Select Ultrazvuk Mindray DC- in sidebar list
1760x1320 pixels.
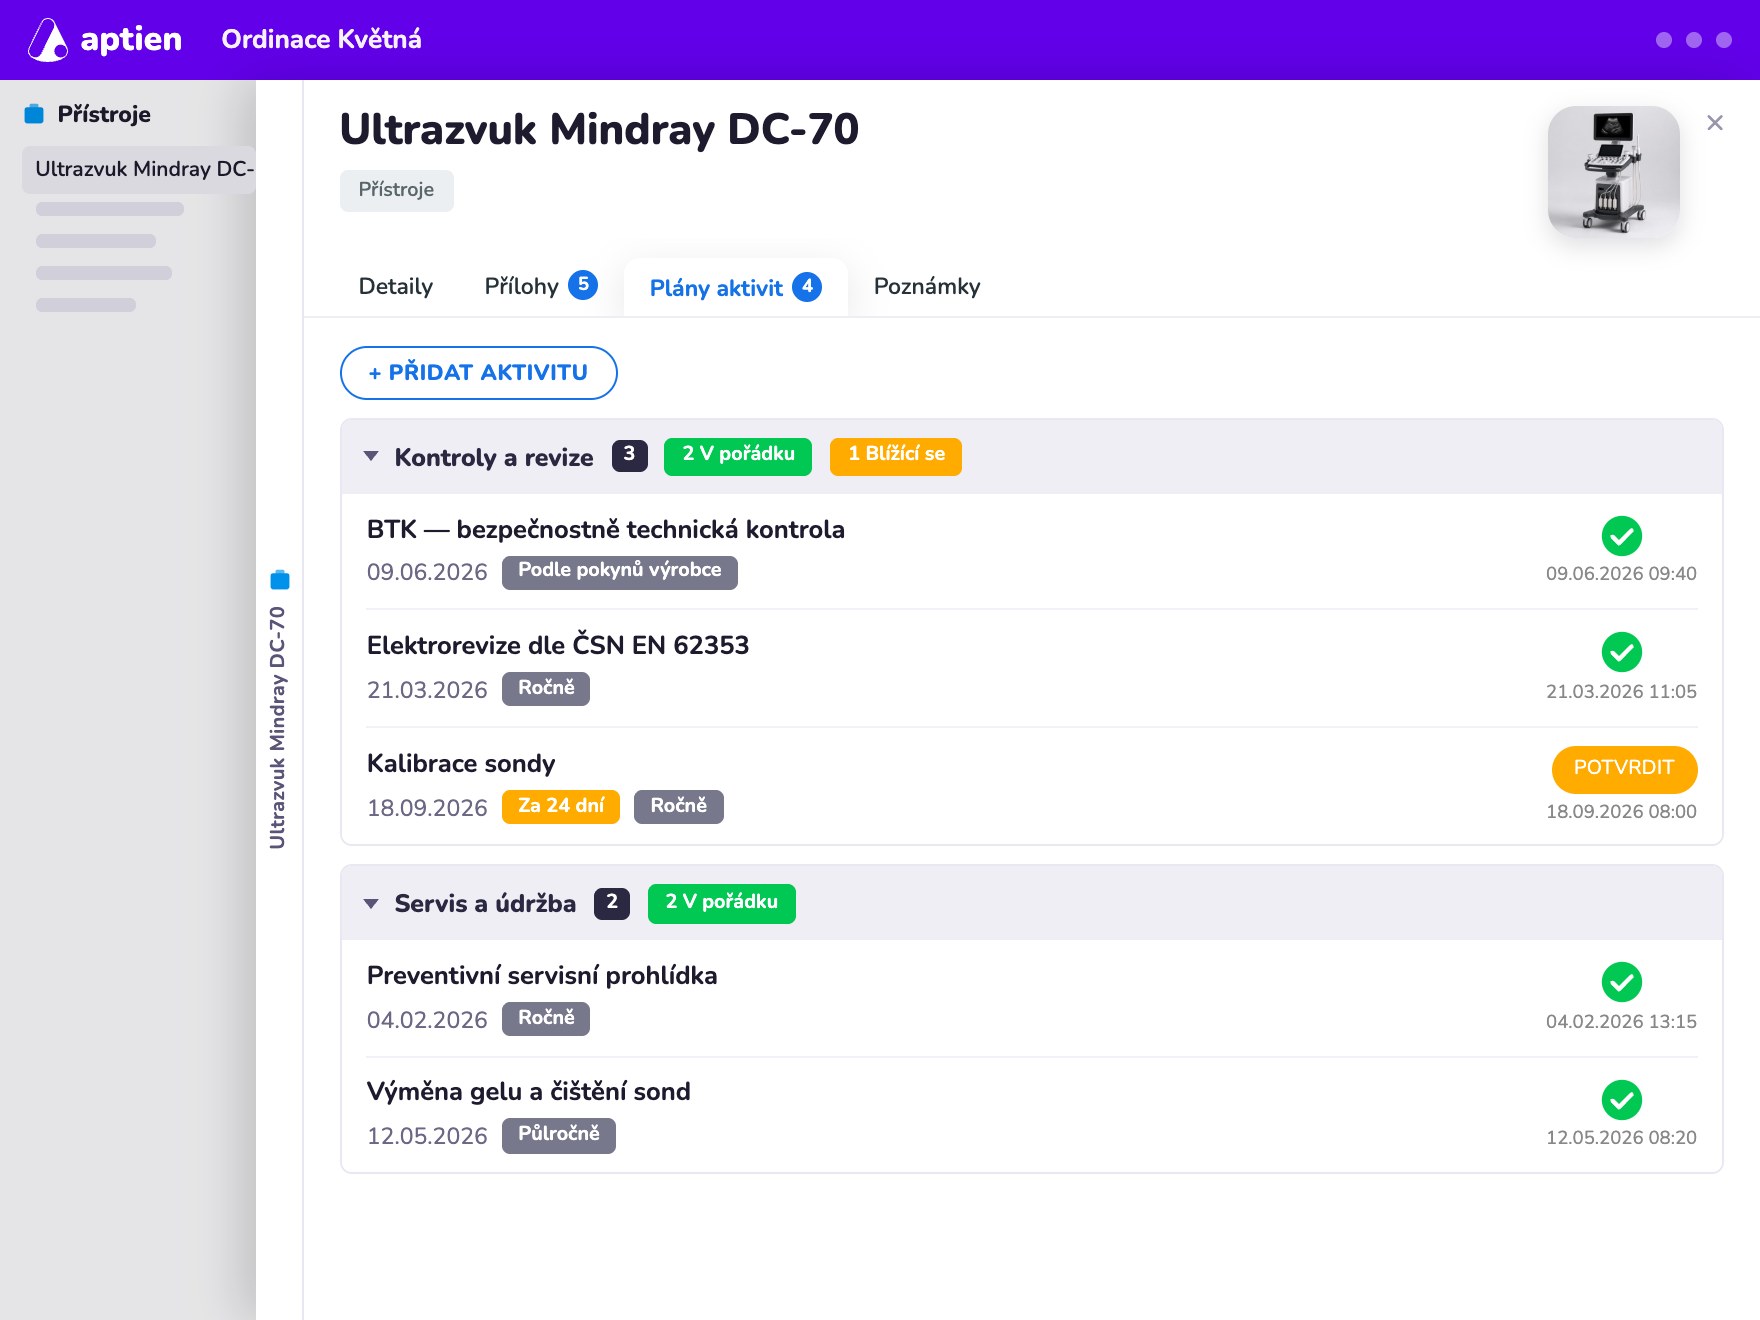139,169
